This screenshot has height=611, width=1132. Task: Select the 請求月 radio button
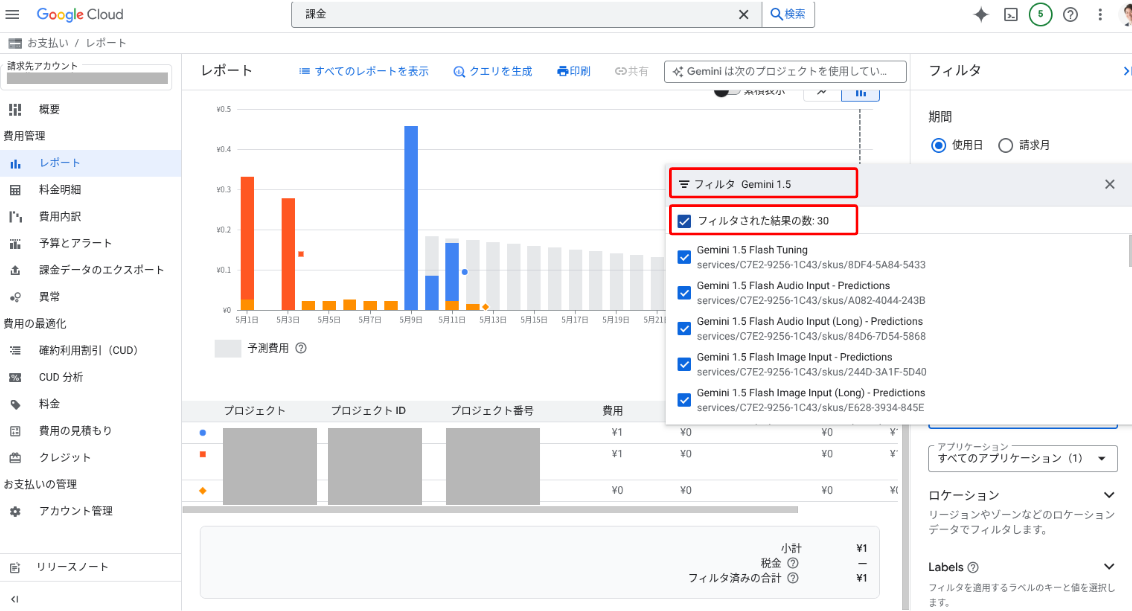[1005, 145]
